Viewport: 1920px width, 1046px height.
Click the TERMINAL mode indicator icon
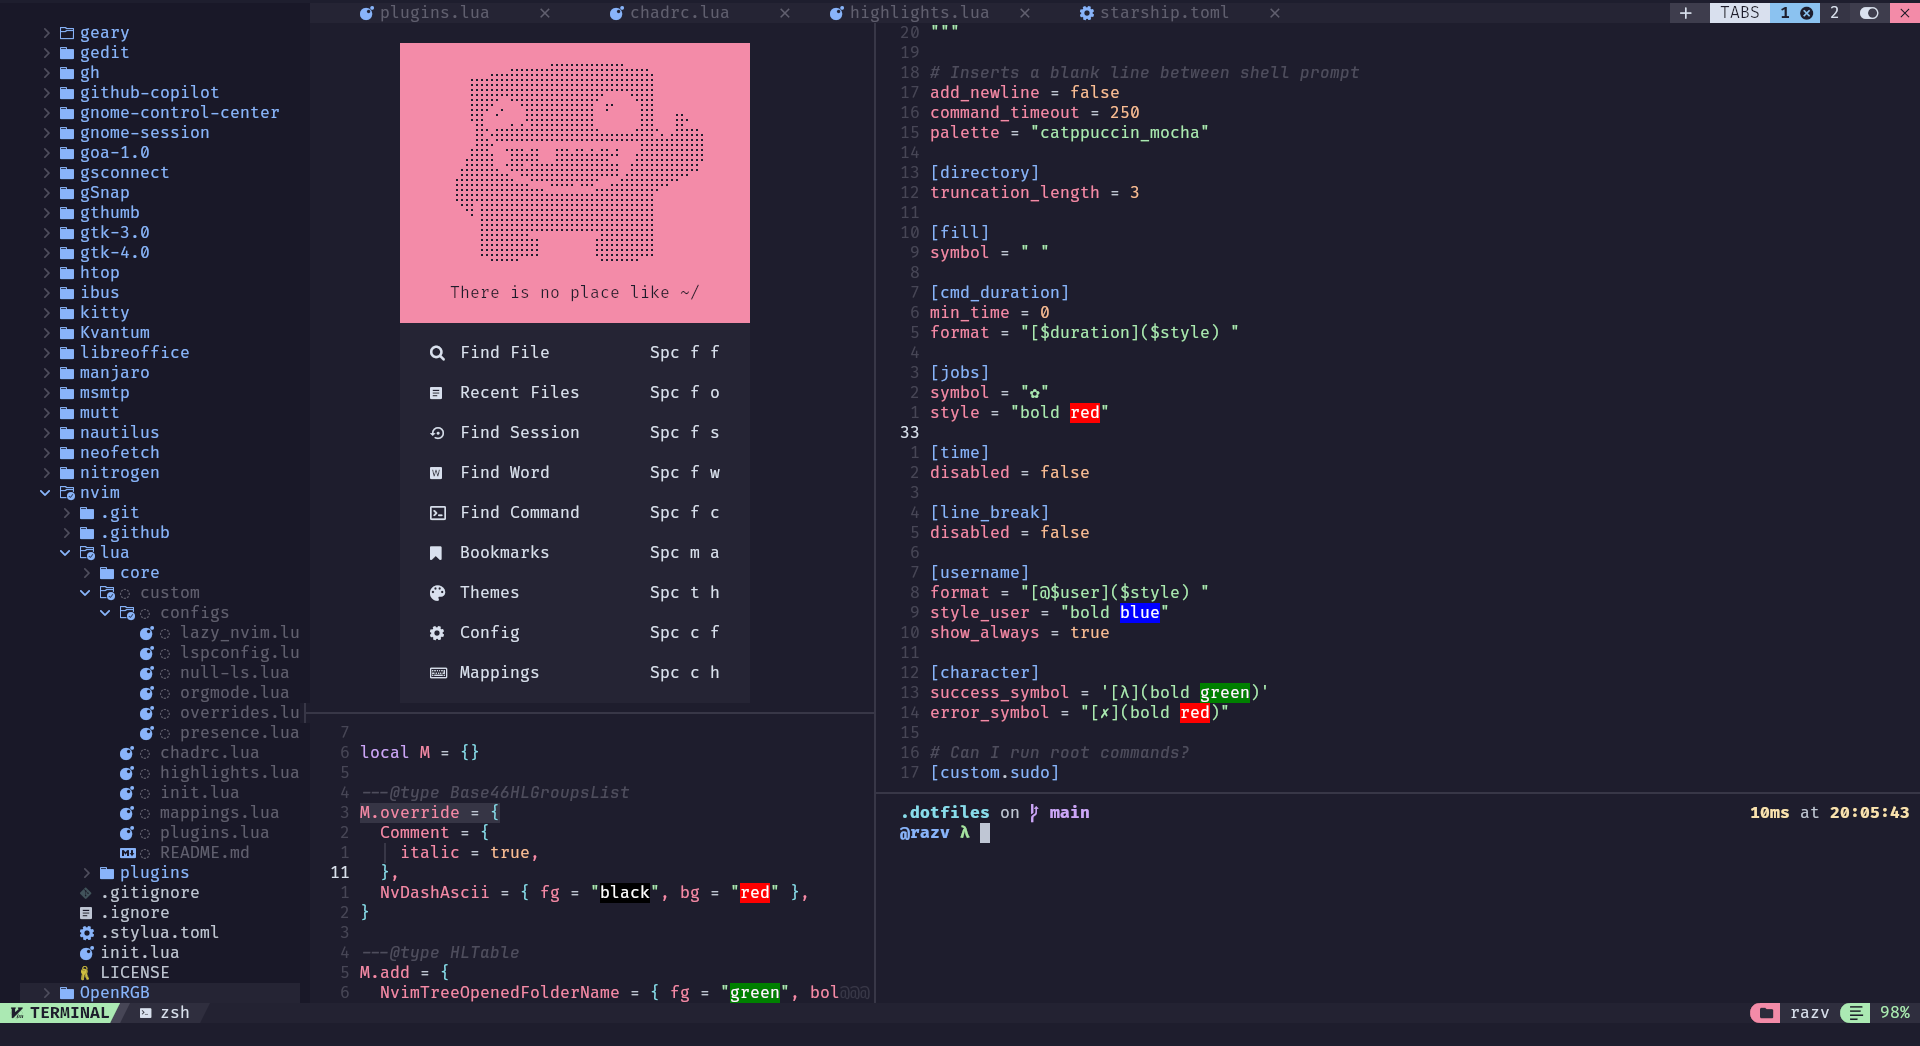(17, 1013)
